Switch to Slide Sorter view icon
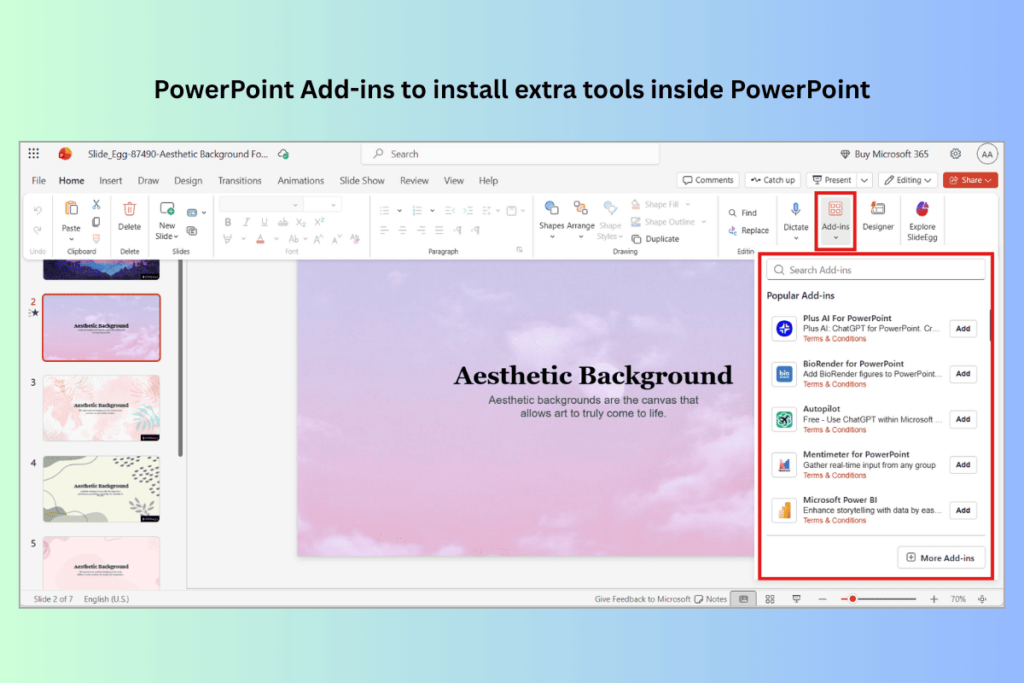The image size is (1024, 683). click(770, 599)
